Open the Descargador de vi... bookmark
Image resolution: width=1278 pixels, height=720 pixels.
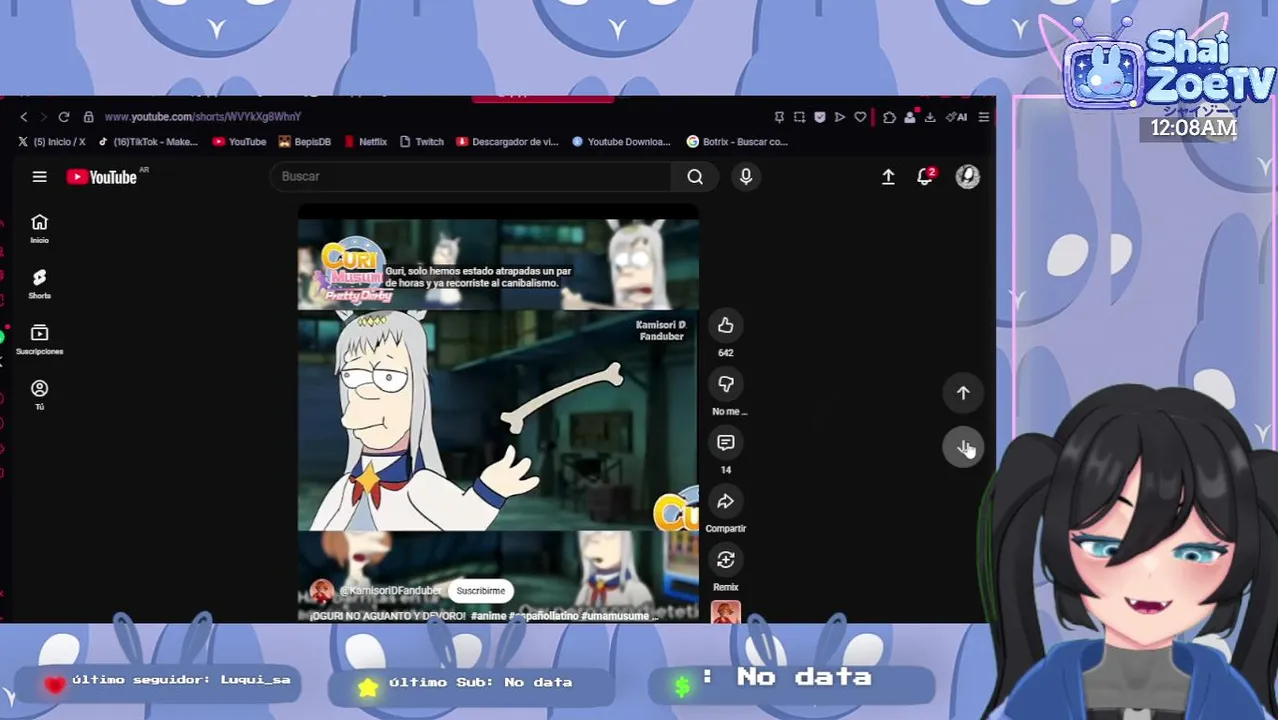(x=507, y=142)
